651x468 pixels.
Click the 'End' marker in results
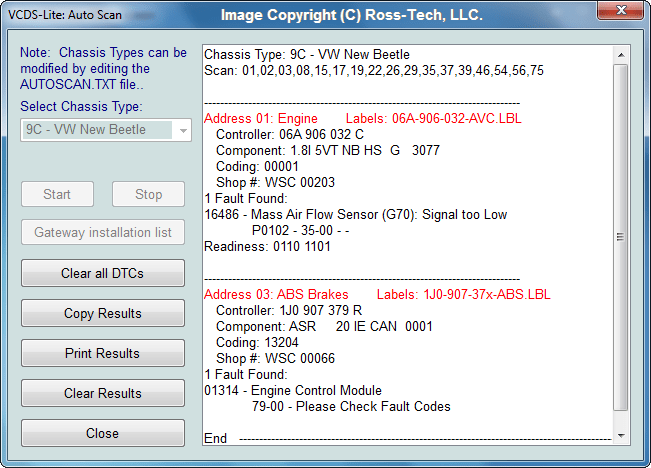pos(215,439)
